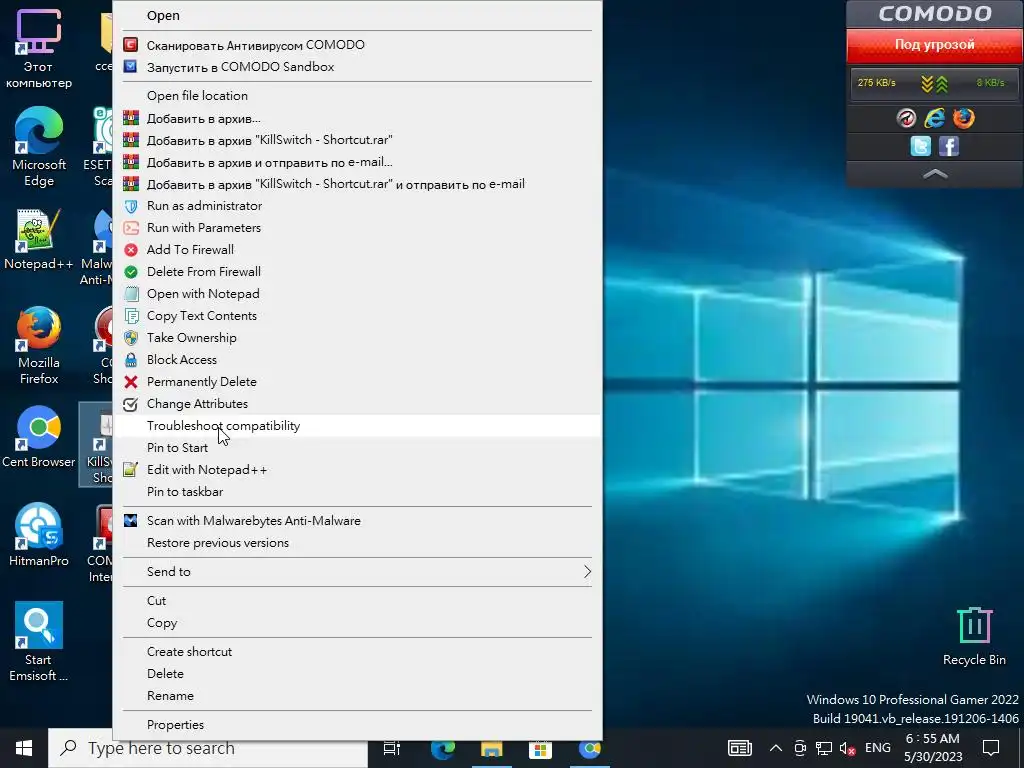Choose Properties in context menu

(x=357, y=725)
